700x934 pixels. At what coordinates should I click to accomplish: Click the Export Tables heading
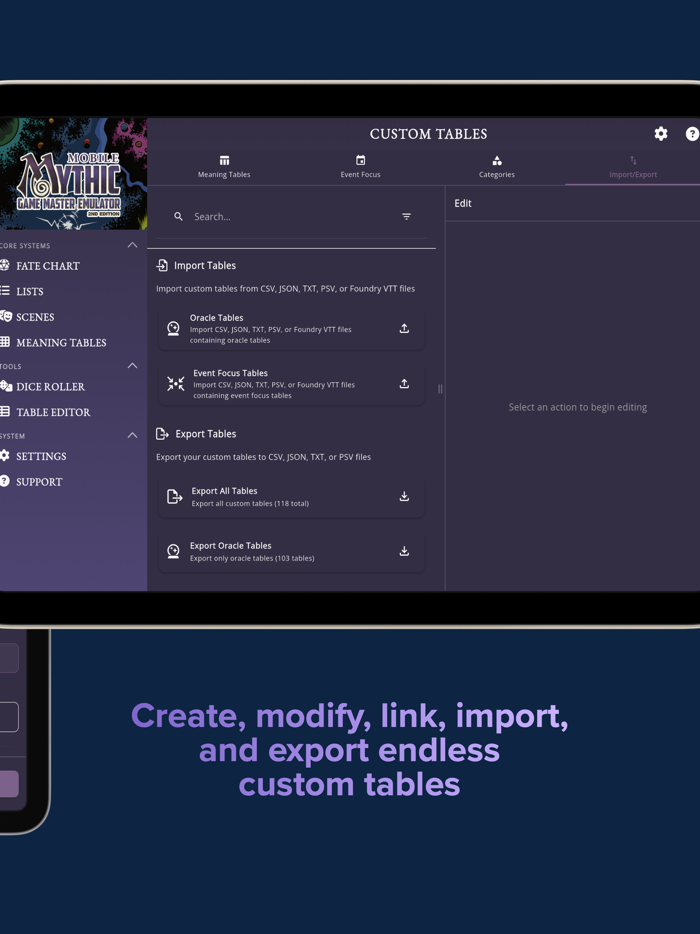[x=206, y=434]
